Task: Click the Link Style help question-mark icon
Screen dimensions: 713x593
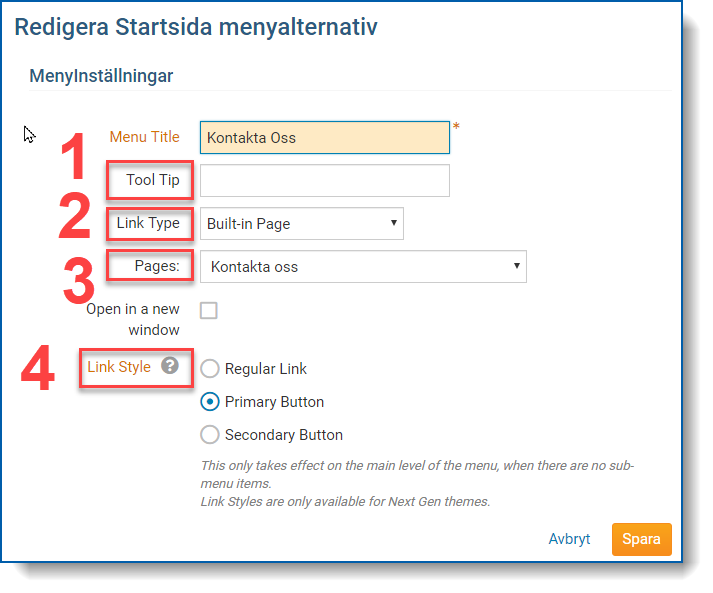Action: click(170, 366)
